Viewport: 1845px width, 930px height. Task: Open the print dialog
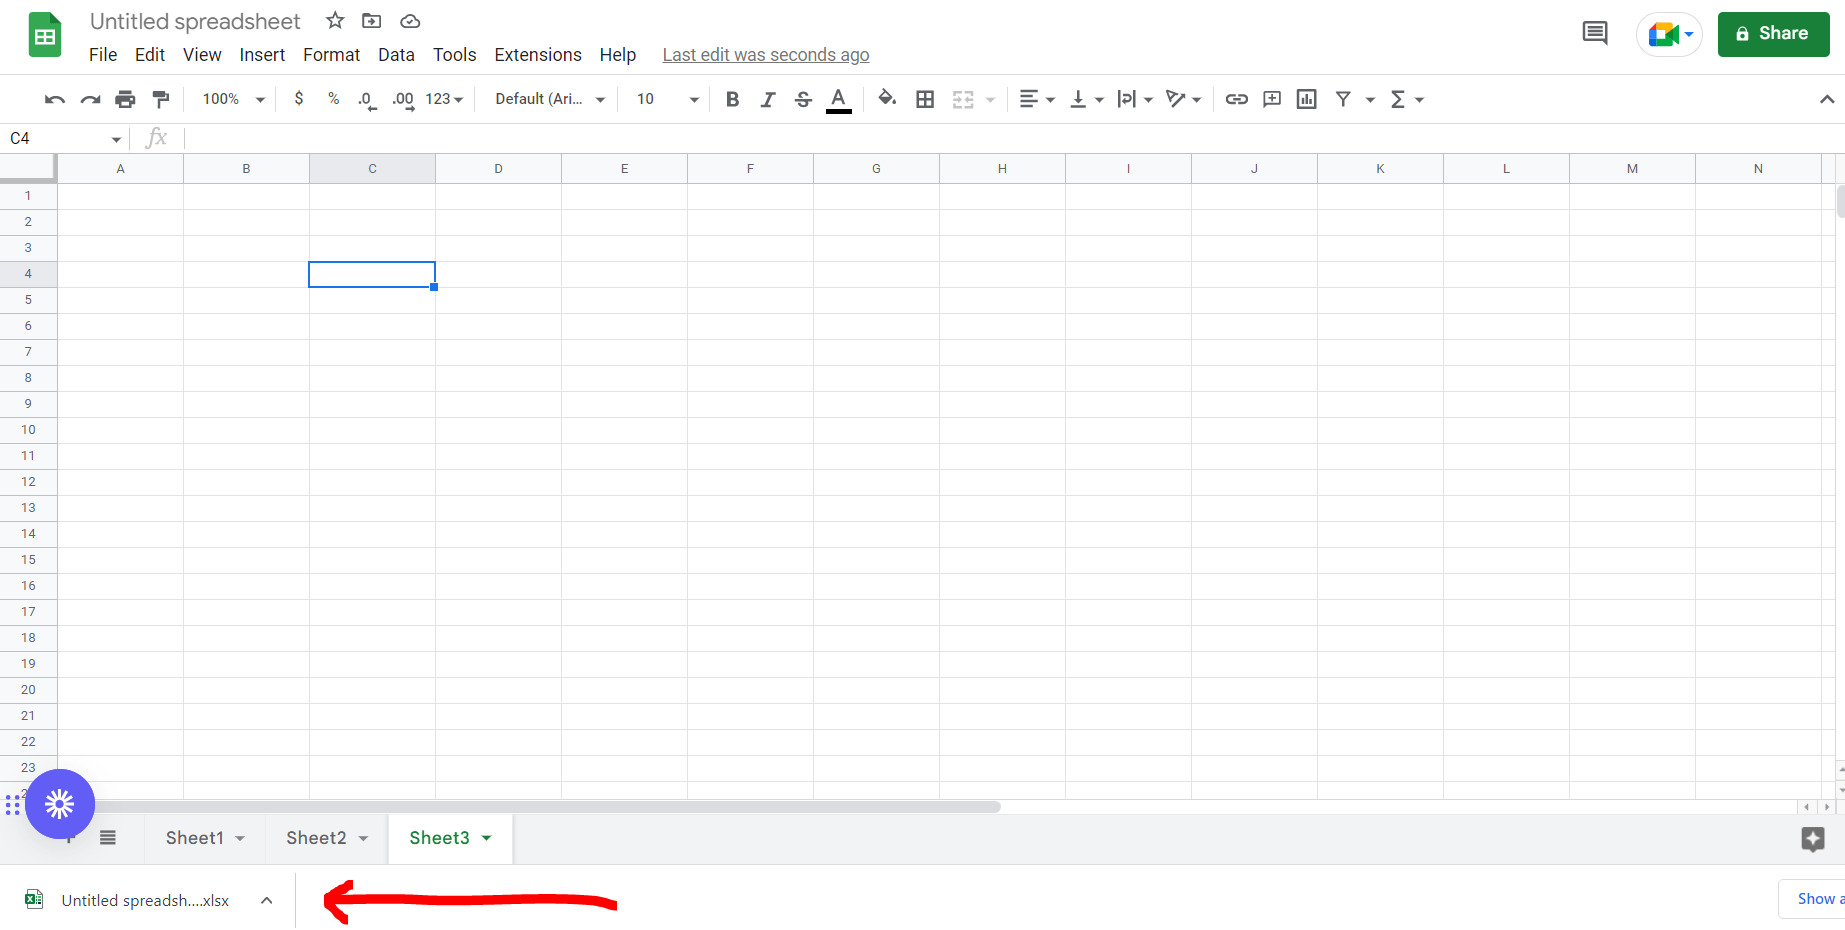pos(125,99)
